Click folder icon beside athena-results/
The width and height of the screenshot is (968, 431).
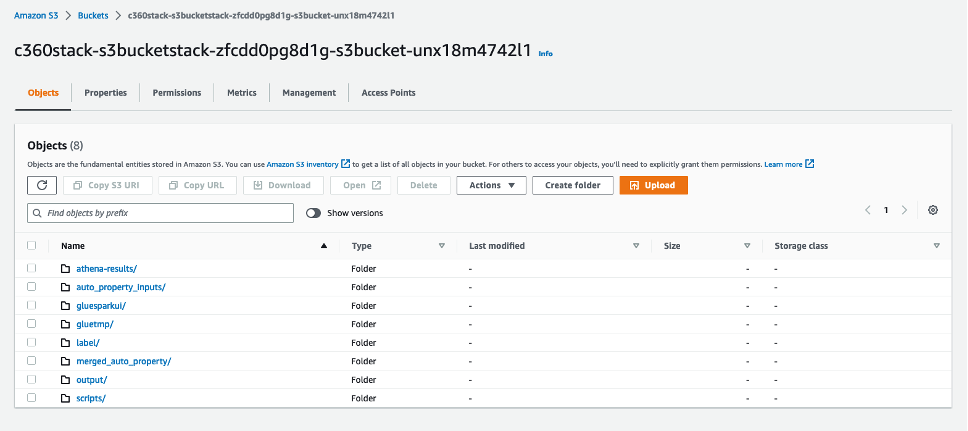(65, 269)
